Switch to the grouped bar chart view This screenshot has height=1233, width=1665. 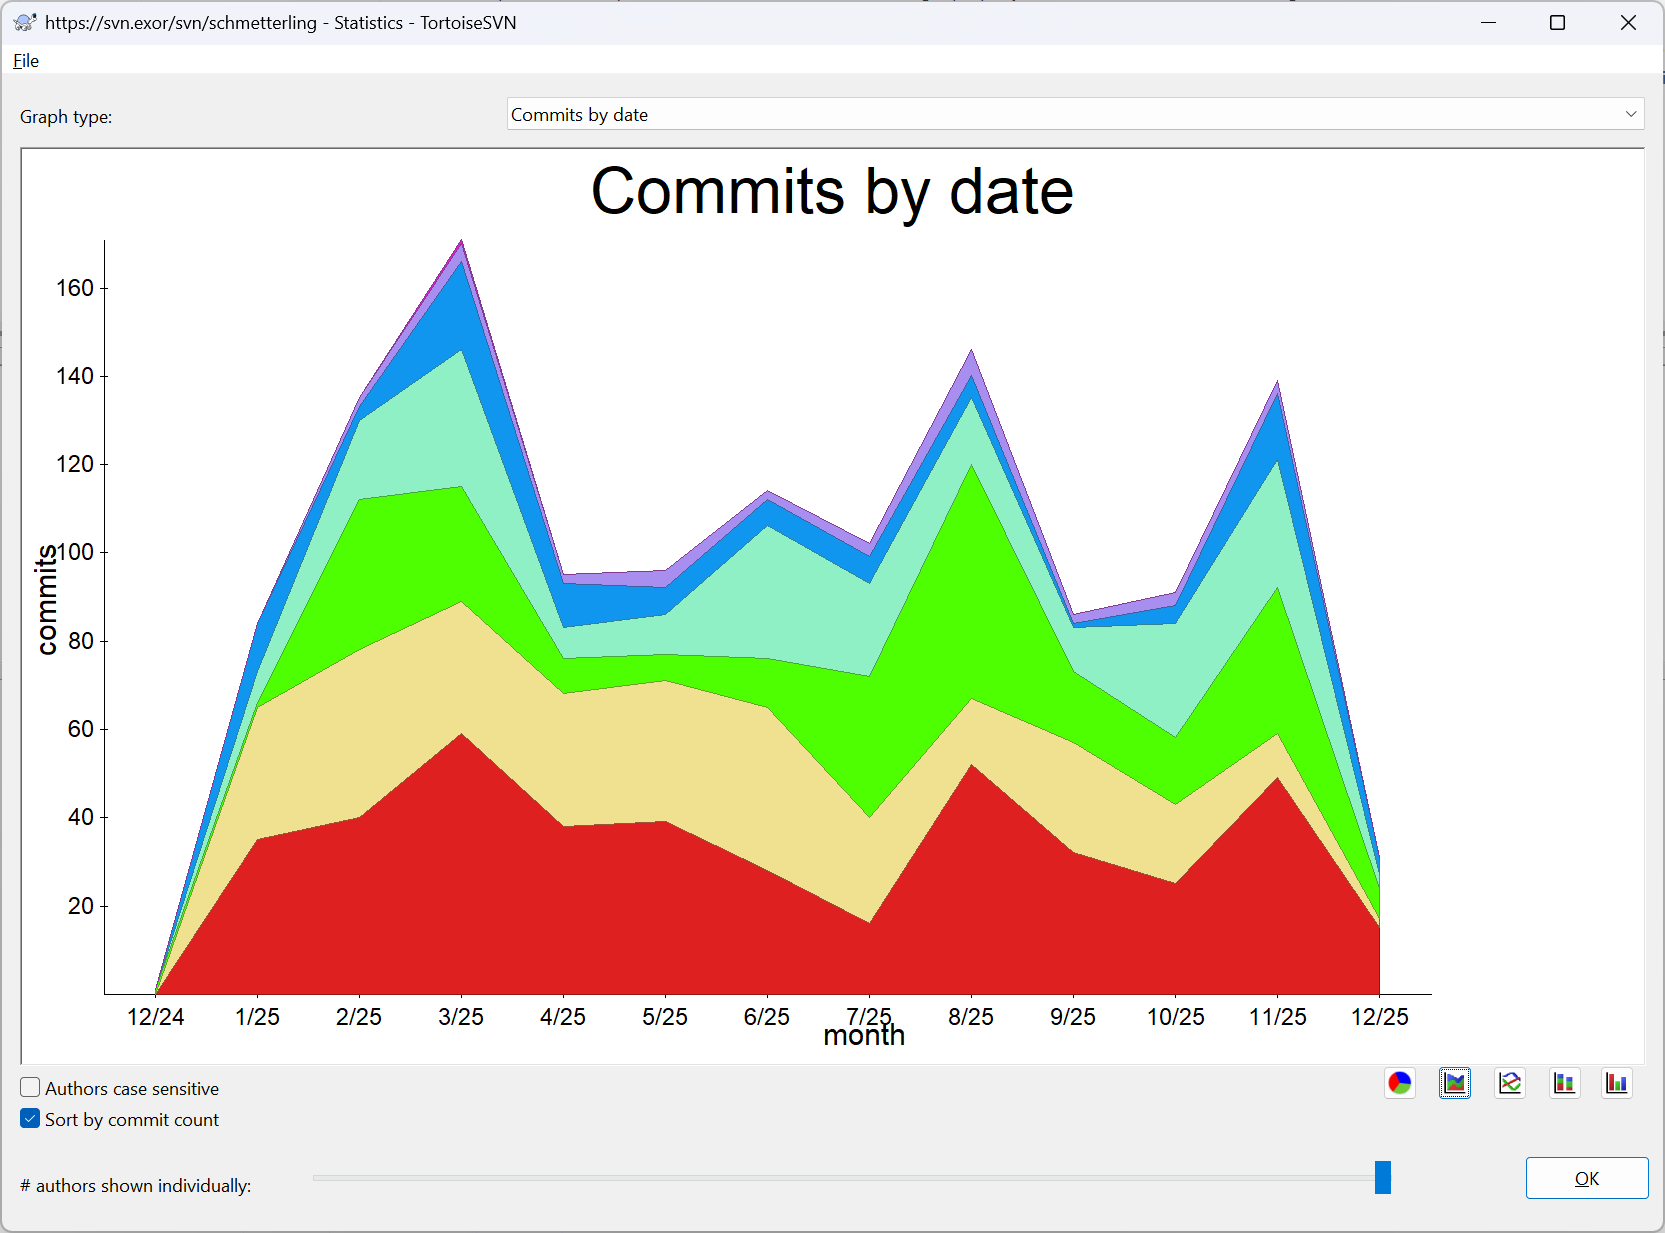(1616, 1083)
